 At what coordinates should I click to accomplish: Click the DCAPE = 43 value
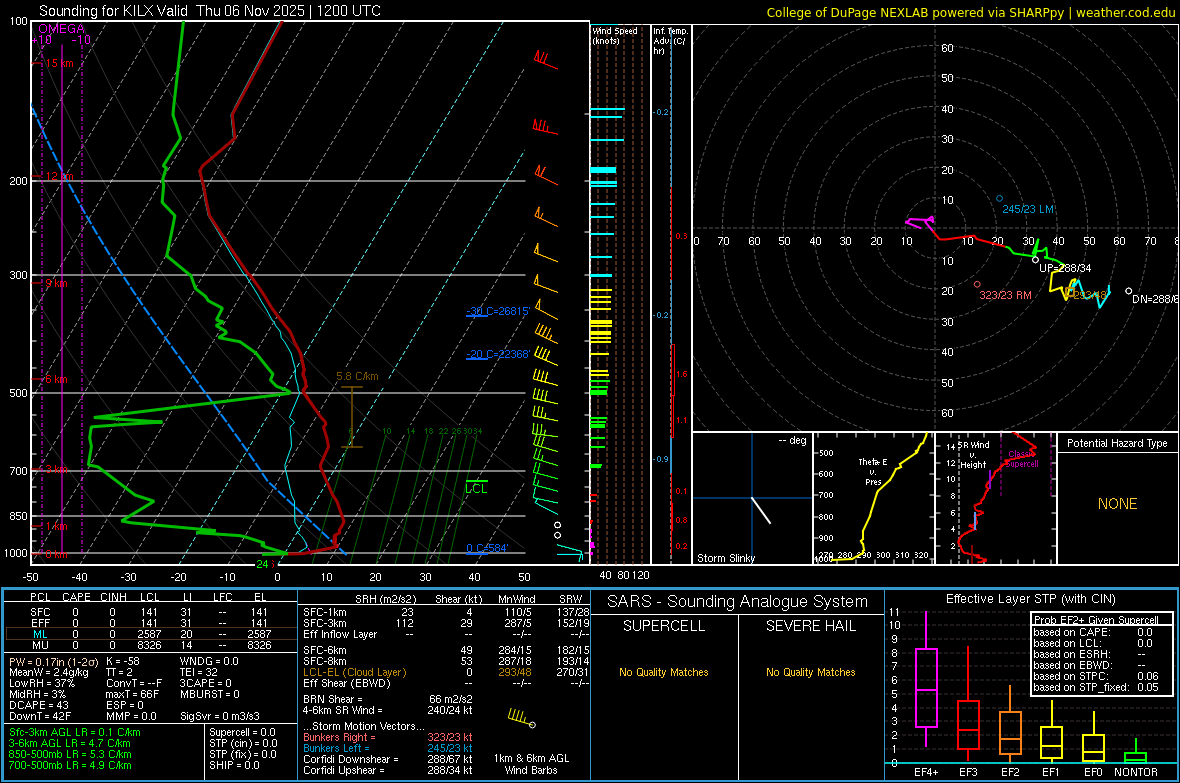tap(39, 705)
